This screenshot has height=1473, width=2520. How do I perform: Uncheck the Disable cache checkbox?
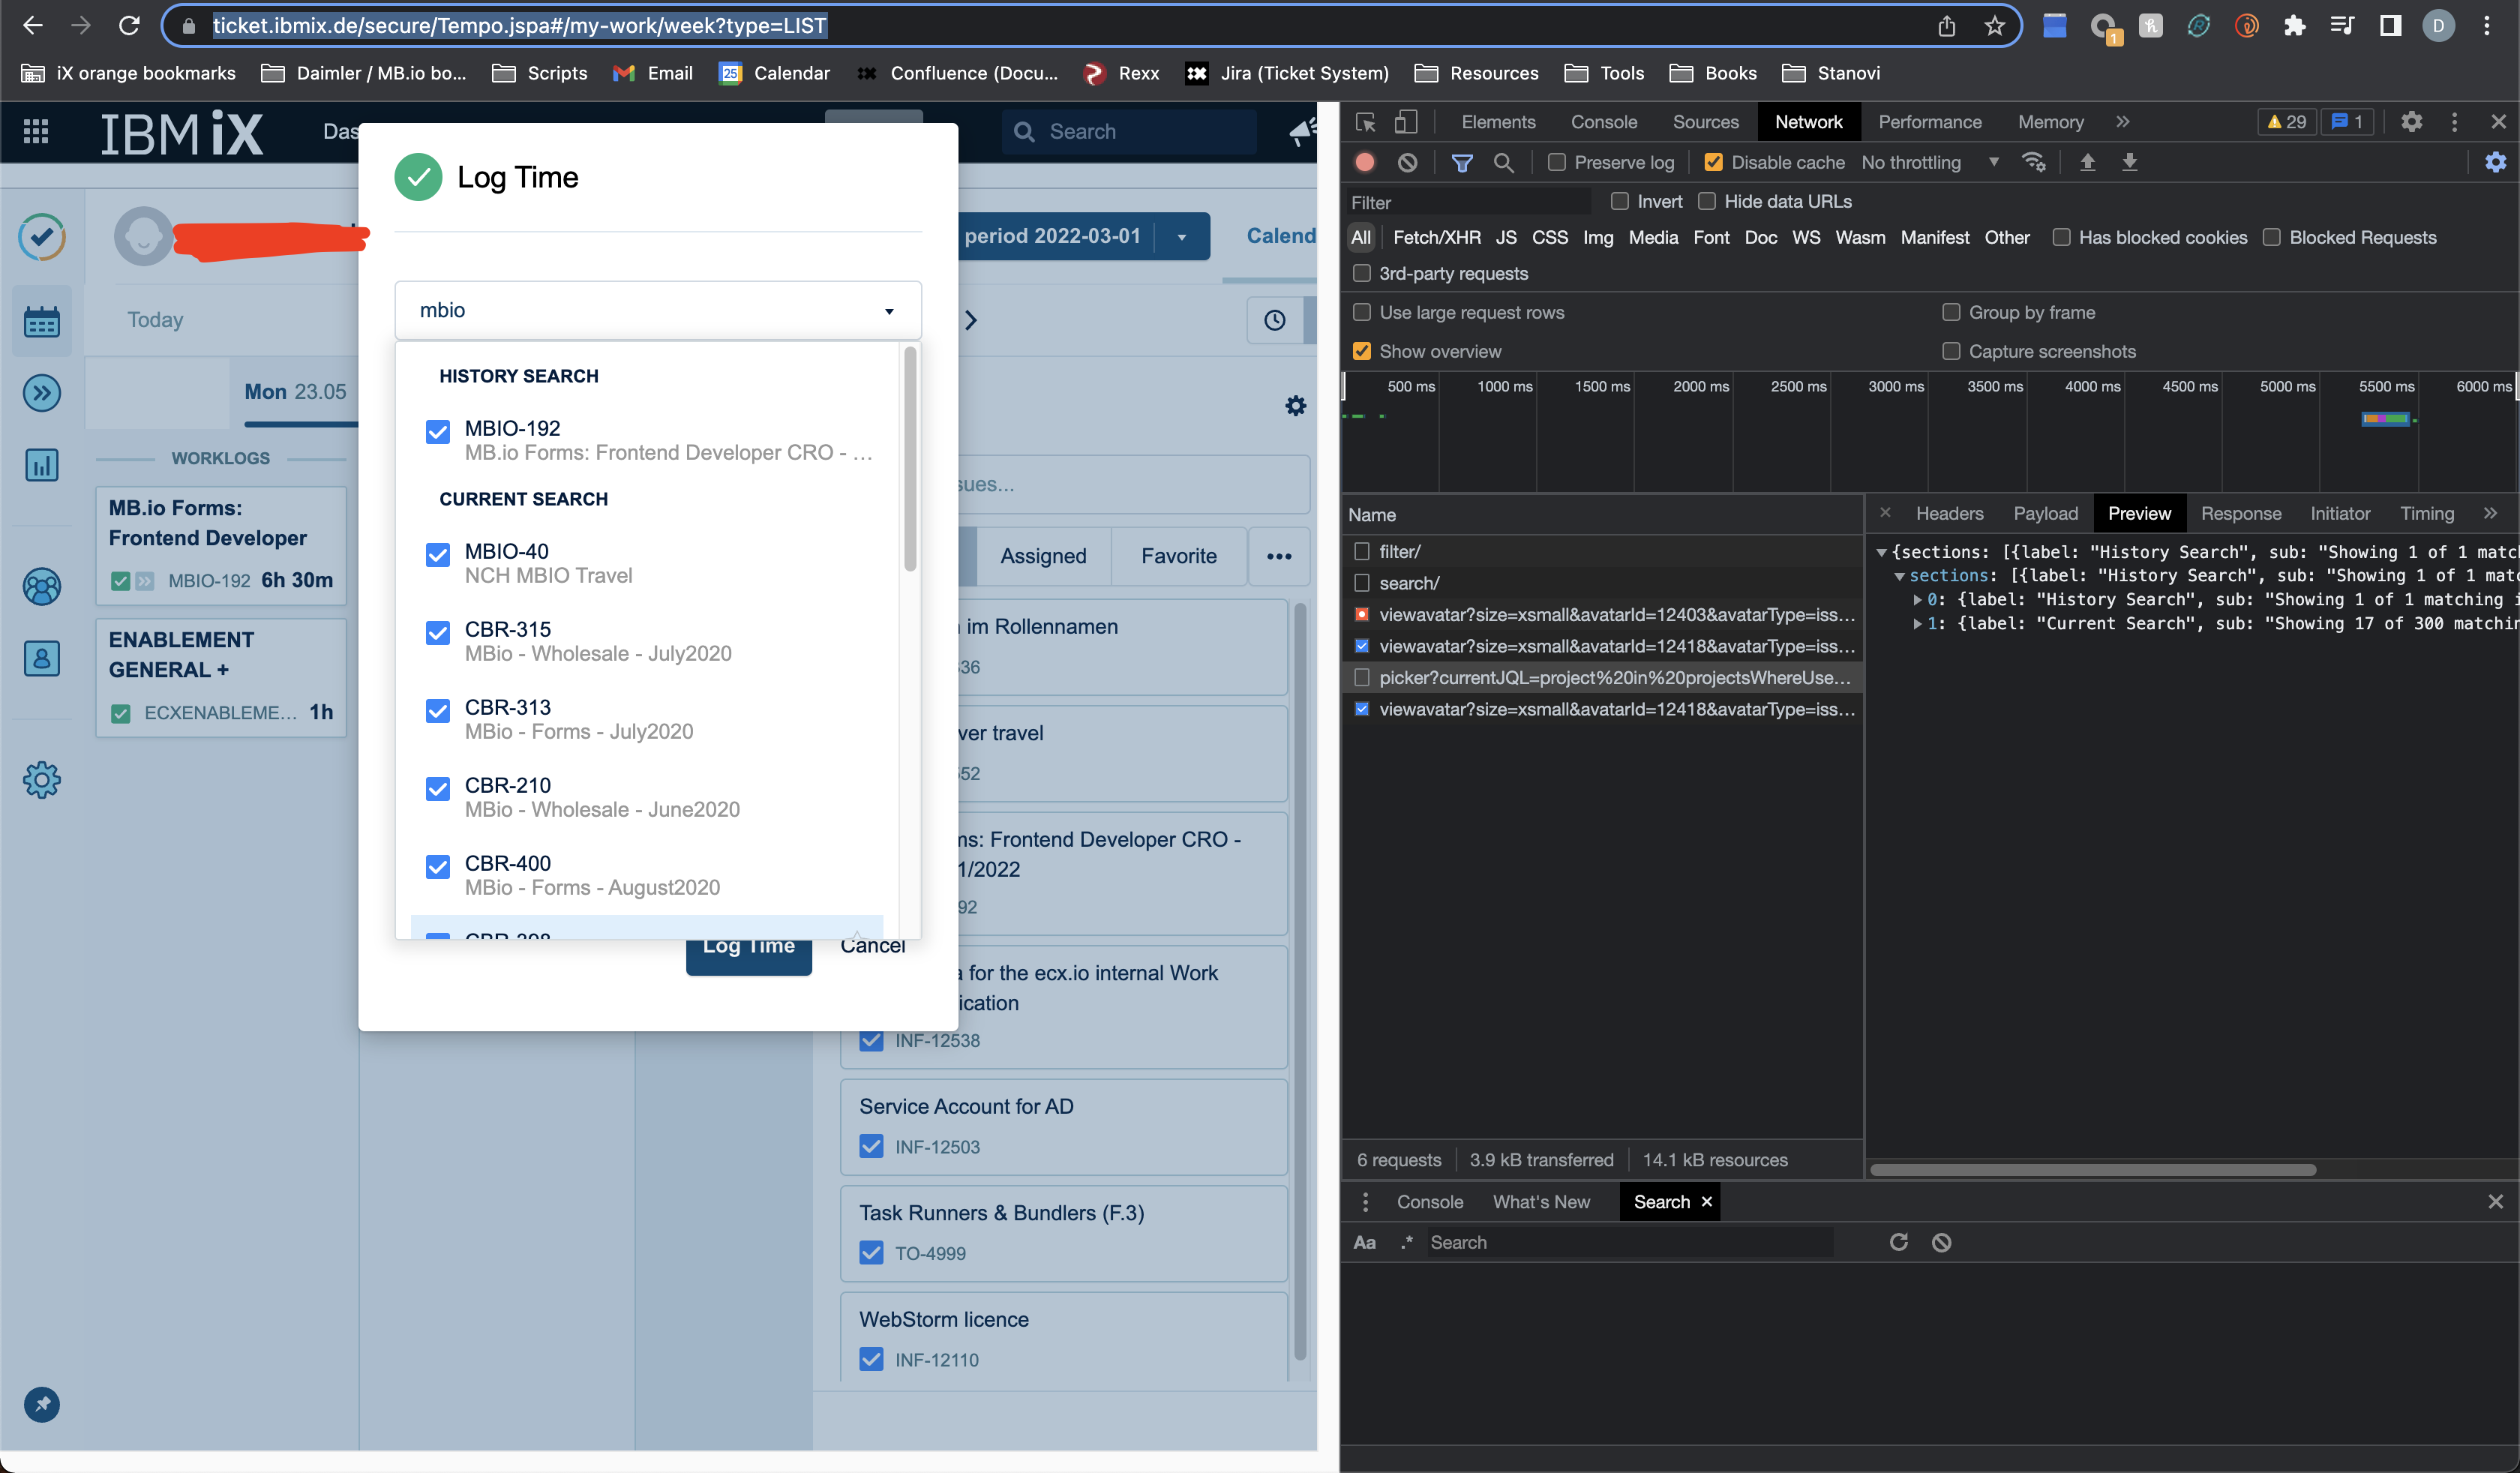tap(1713, 162)
